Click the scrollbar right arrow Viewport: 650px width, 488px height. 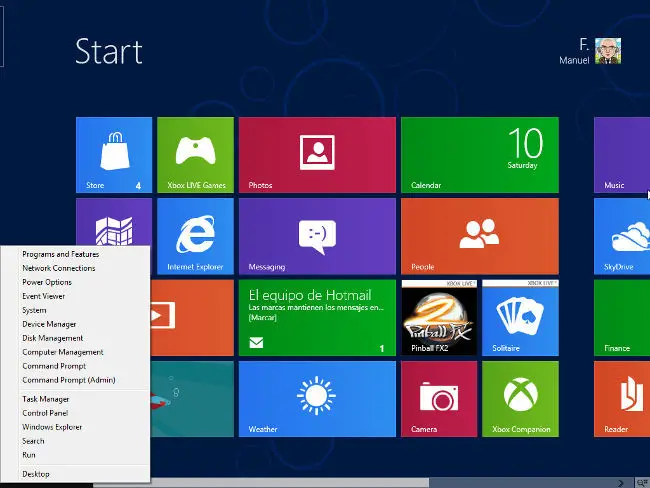[621, 483]
